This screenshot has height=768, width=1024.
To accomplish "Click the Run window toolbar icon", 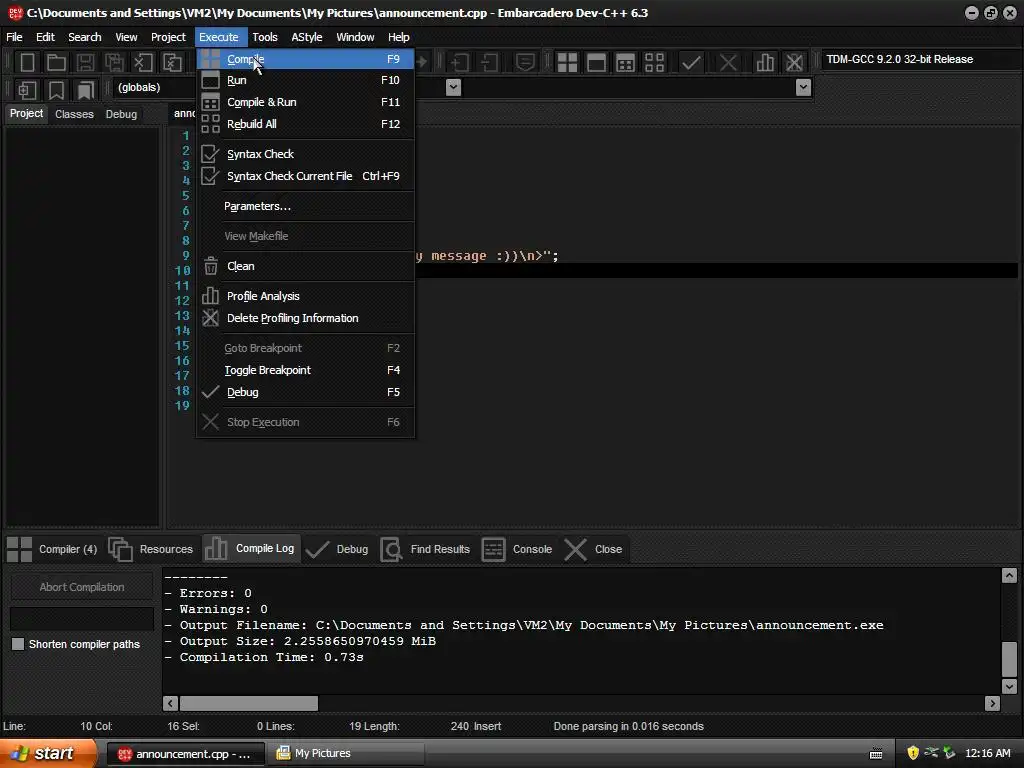I will [x=596, y=63].
